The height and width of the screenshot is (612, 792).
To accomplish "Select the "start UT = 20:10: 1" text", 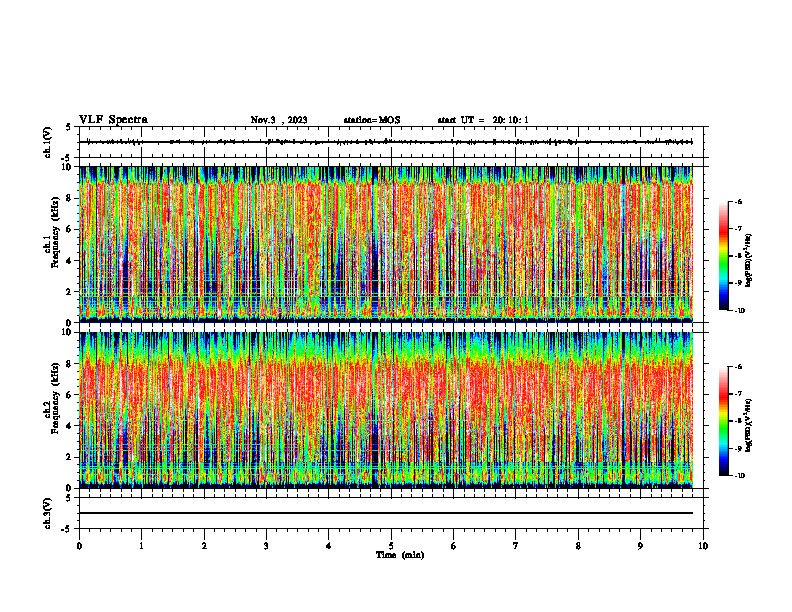I will pyautogui.click(x=483, y=120).
